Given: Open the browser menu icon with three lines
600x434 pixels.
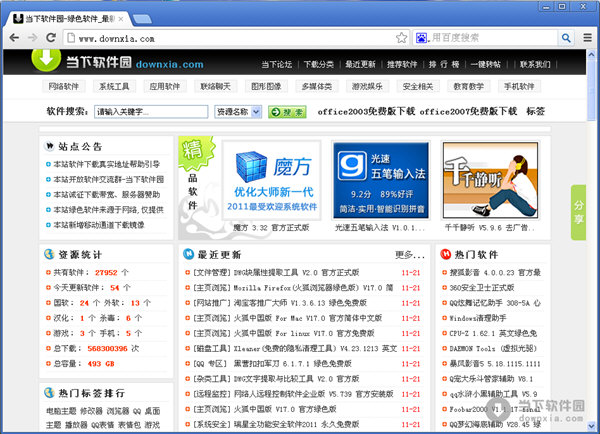Looking at the screenshot, I should tap(588, 38).
